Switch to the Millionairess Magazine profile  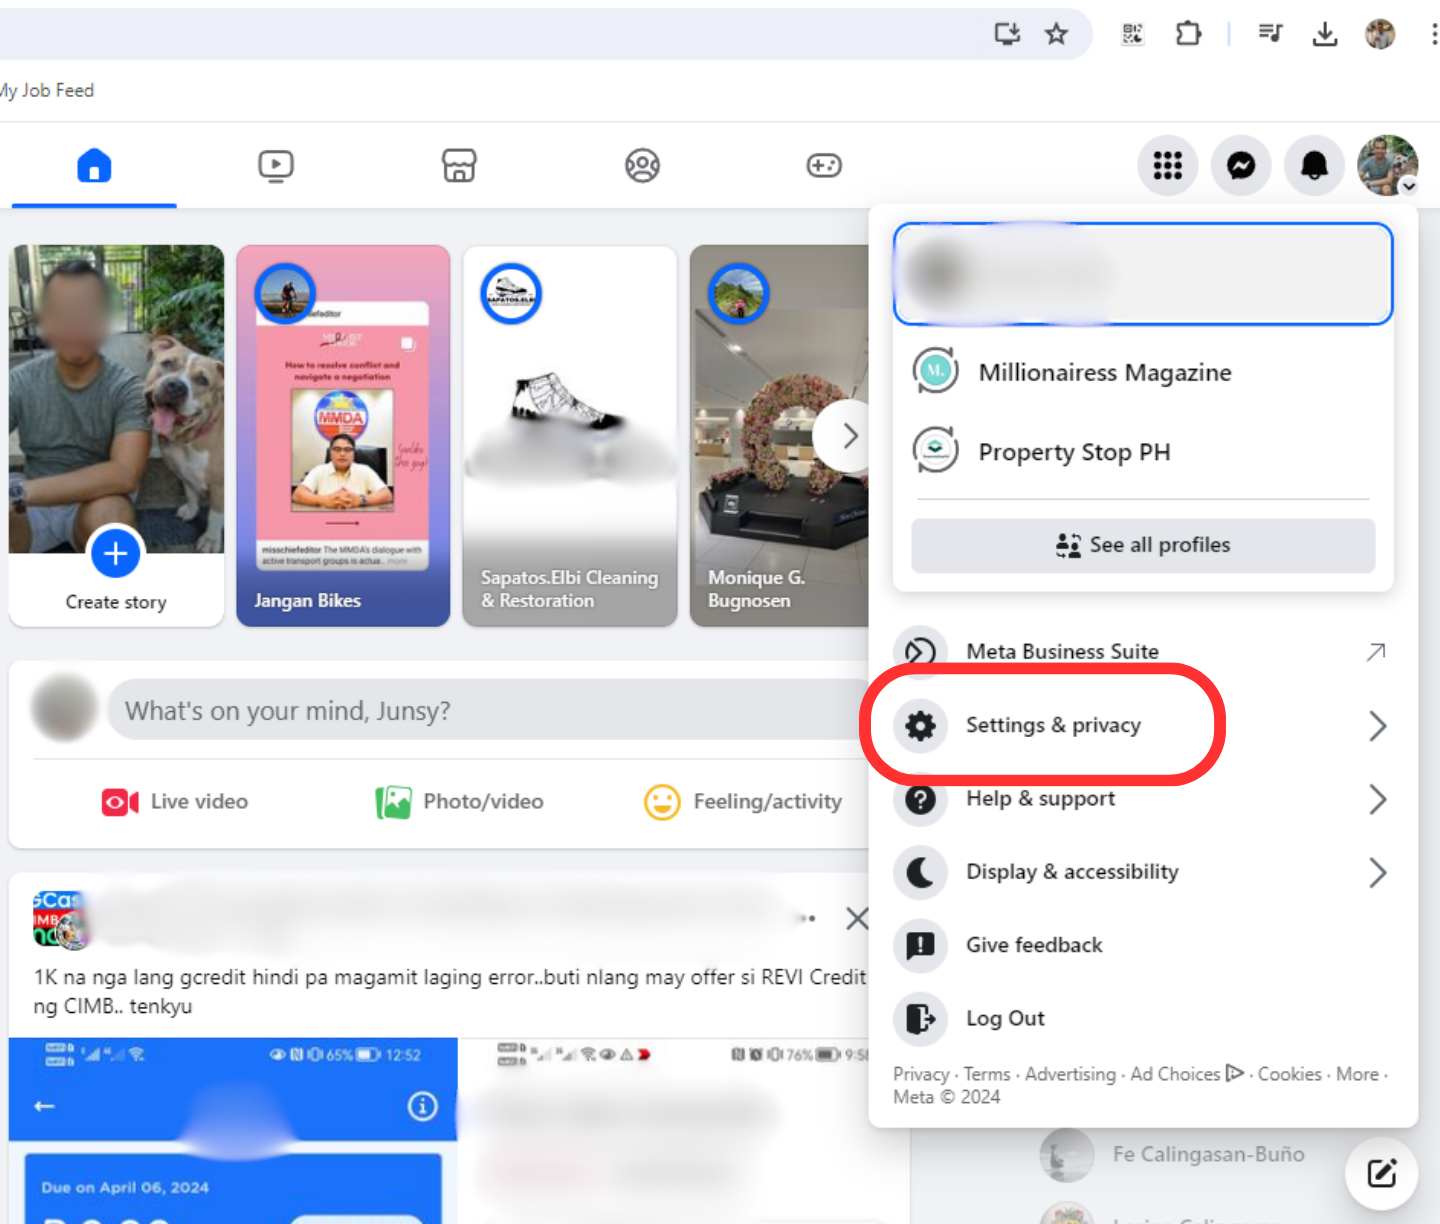pos(1143,372)
